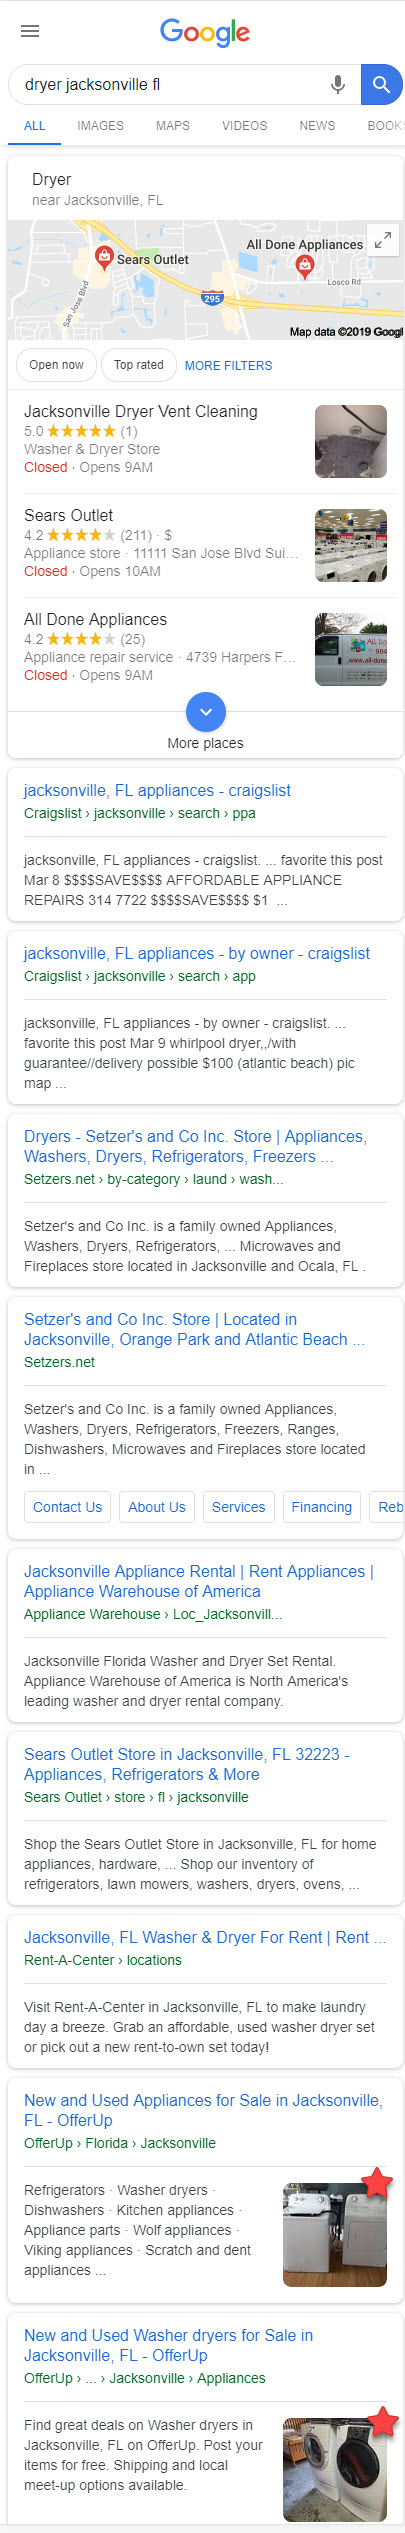Switch to the IMAGES tab
Screen dimensions: 405x2533
tap(101, 126)
